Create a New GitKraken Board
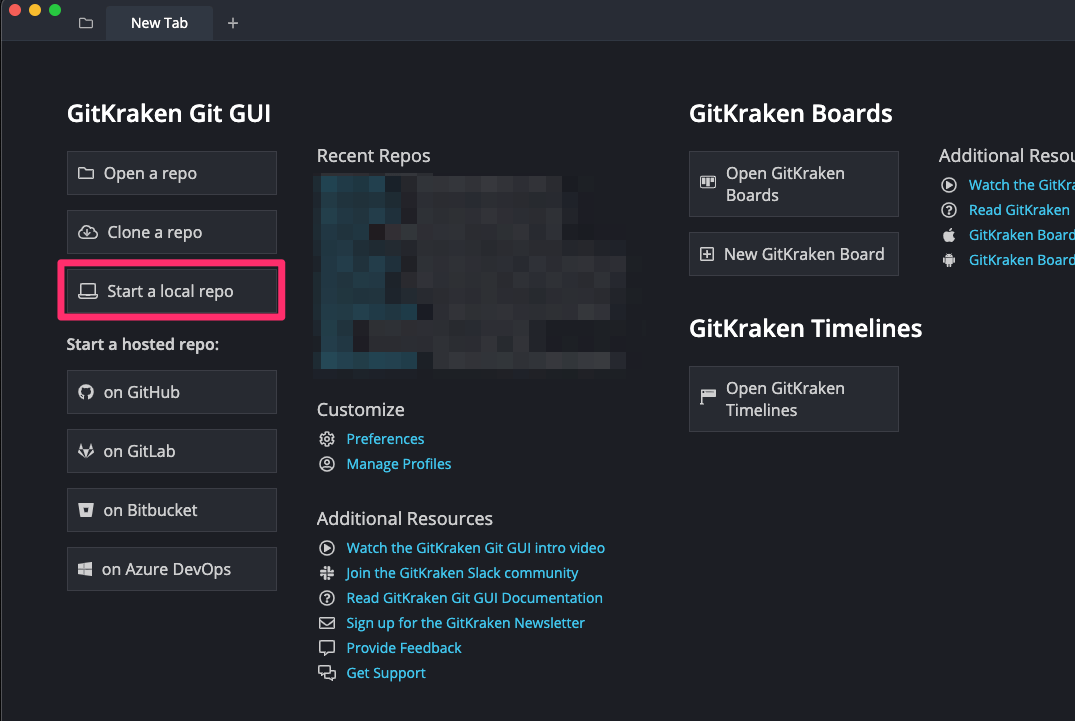The height and width of the screenshot is (721, 1075). click(793, 254)
